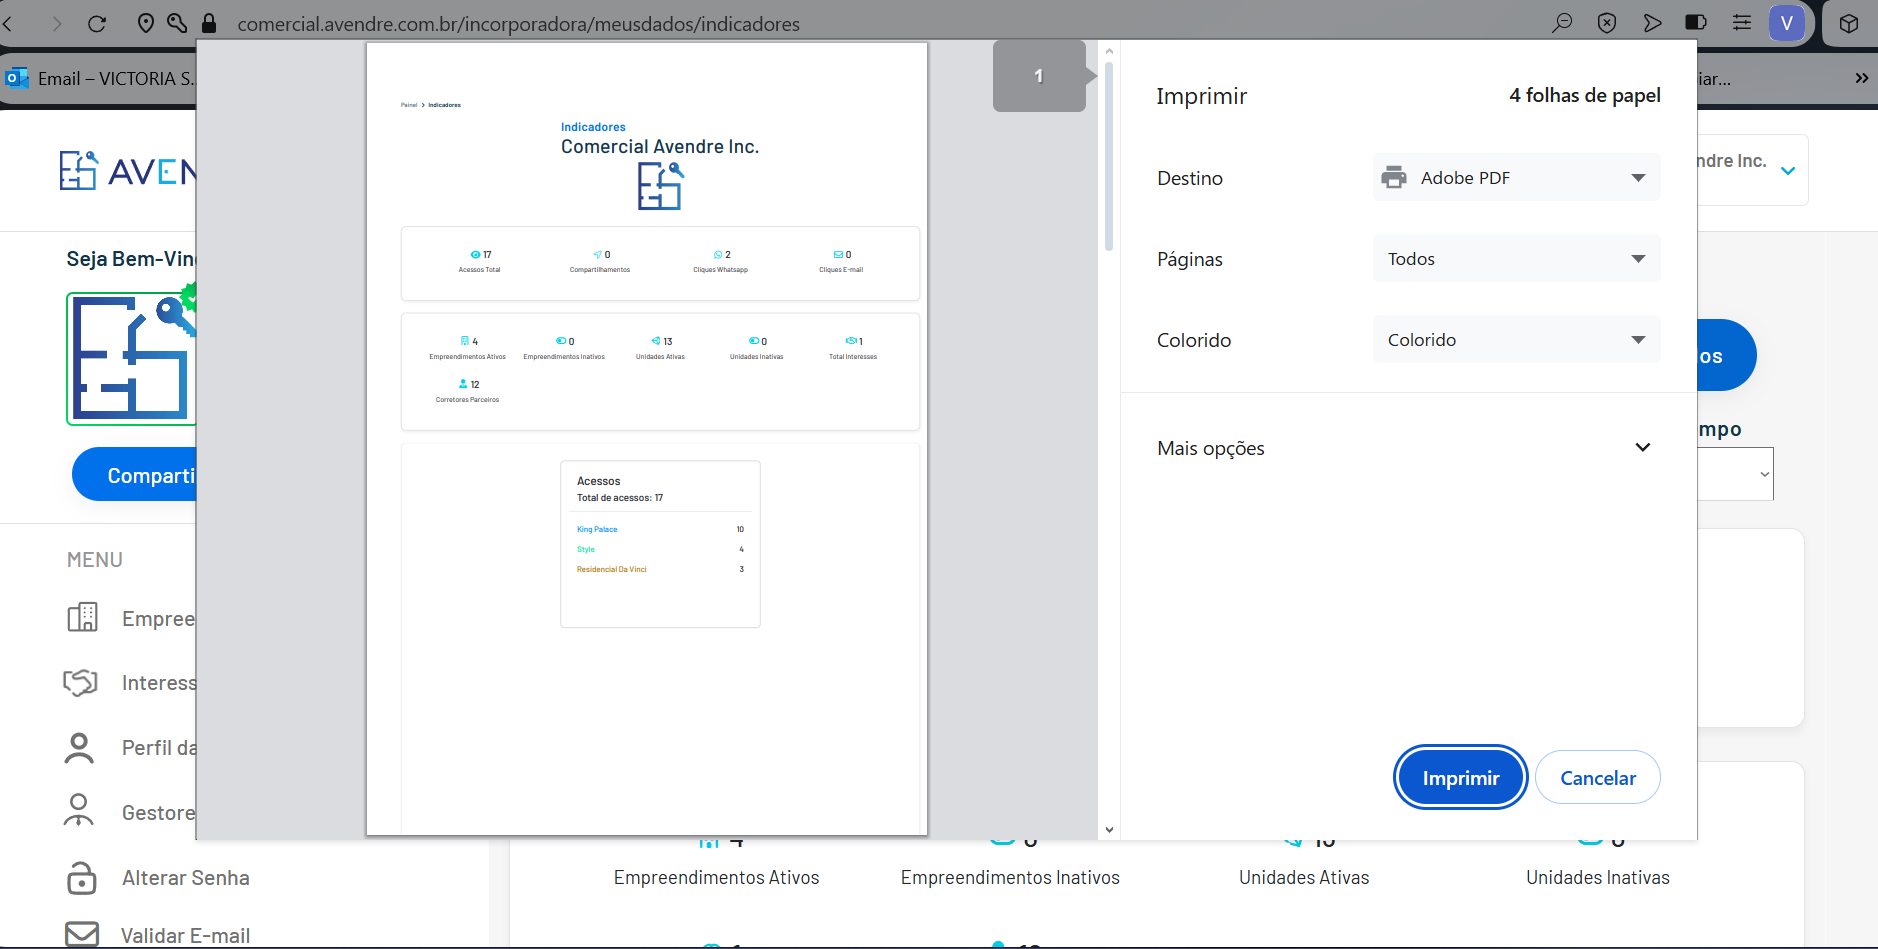Show more bookmarks with double chevron

tap(1861, 78)
